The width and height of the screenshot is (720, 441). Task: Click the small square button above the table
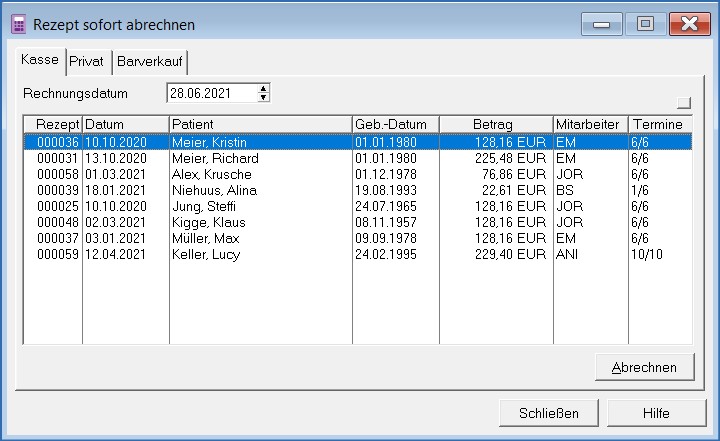click(x=684, y=102)
